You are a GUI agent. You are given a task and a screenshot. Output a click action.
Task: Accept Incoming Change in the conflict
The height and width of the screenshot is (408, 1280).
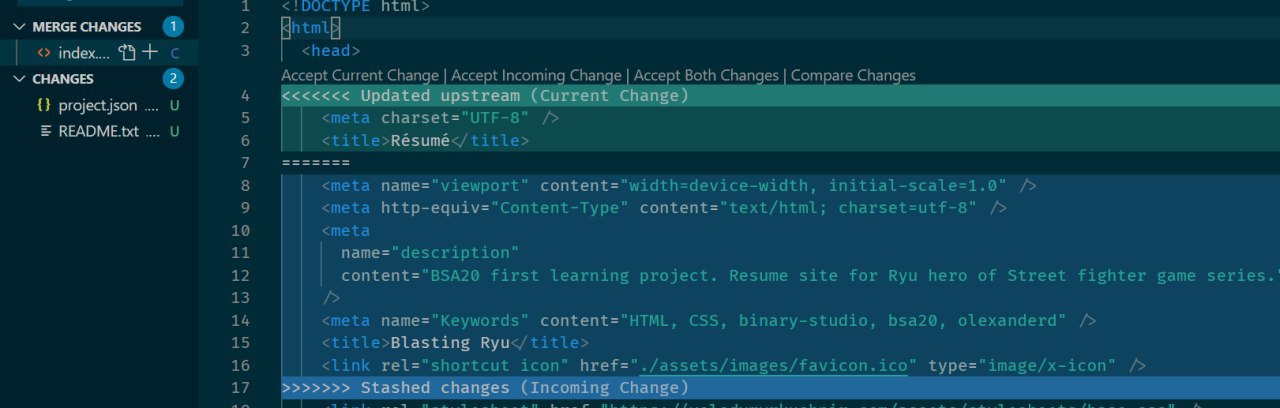click(x=536, y=75)
